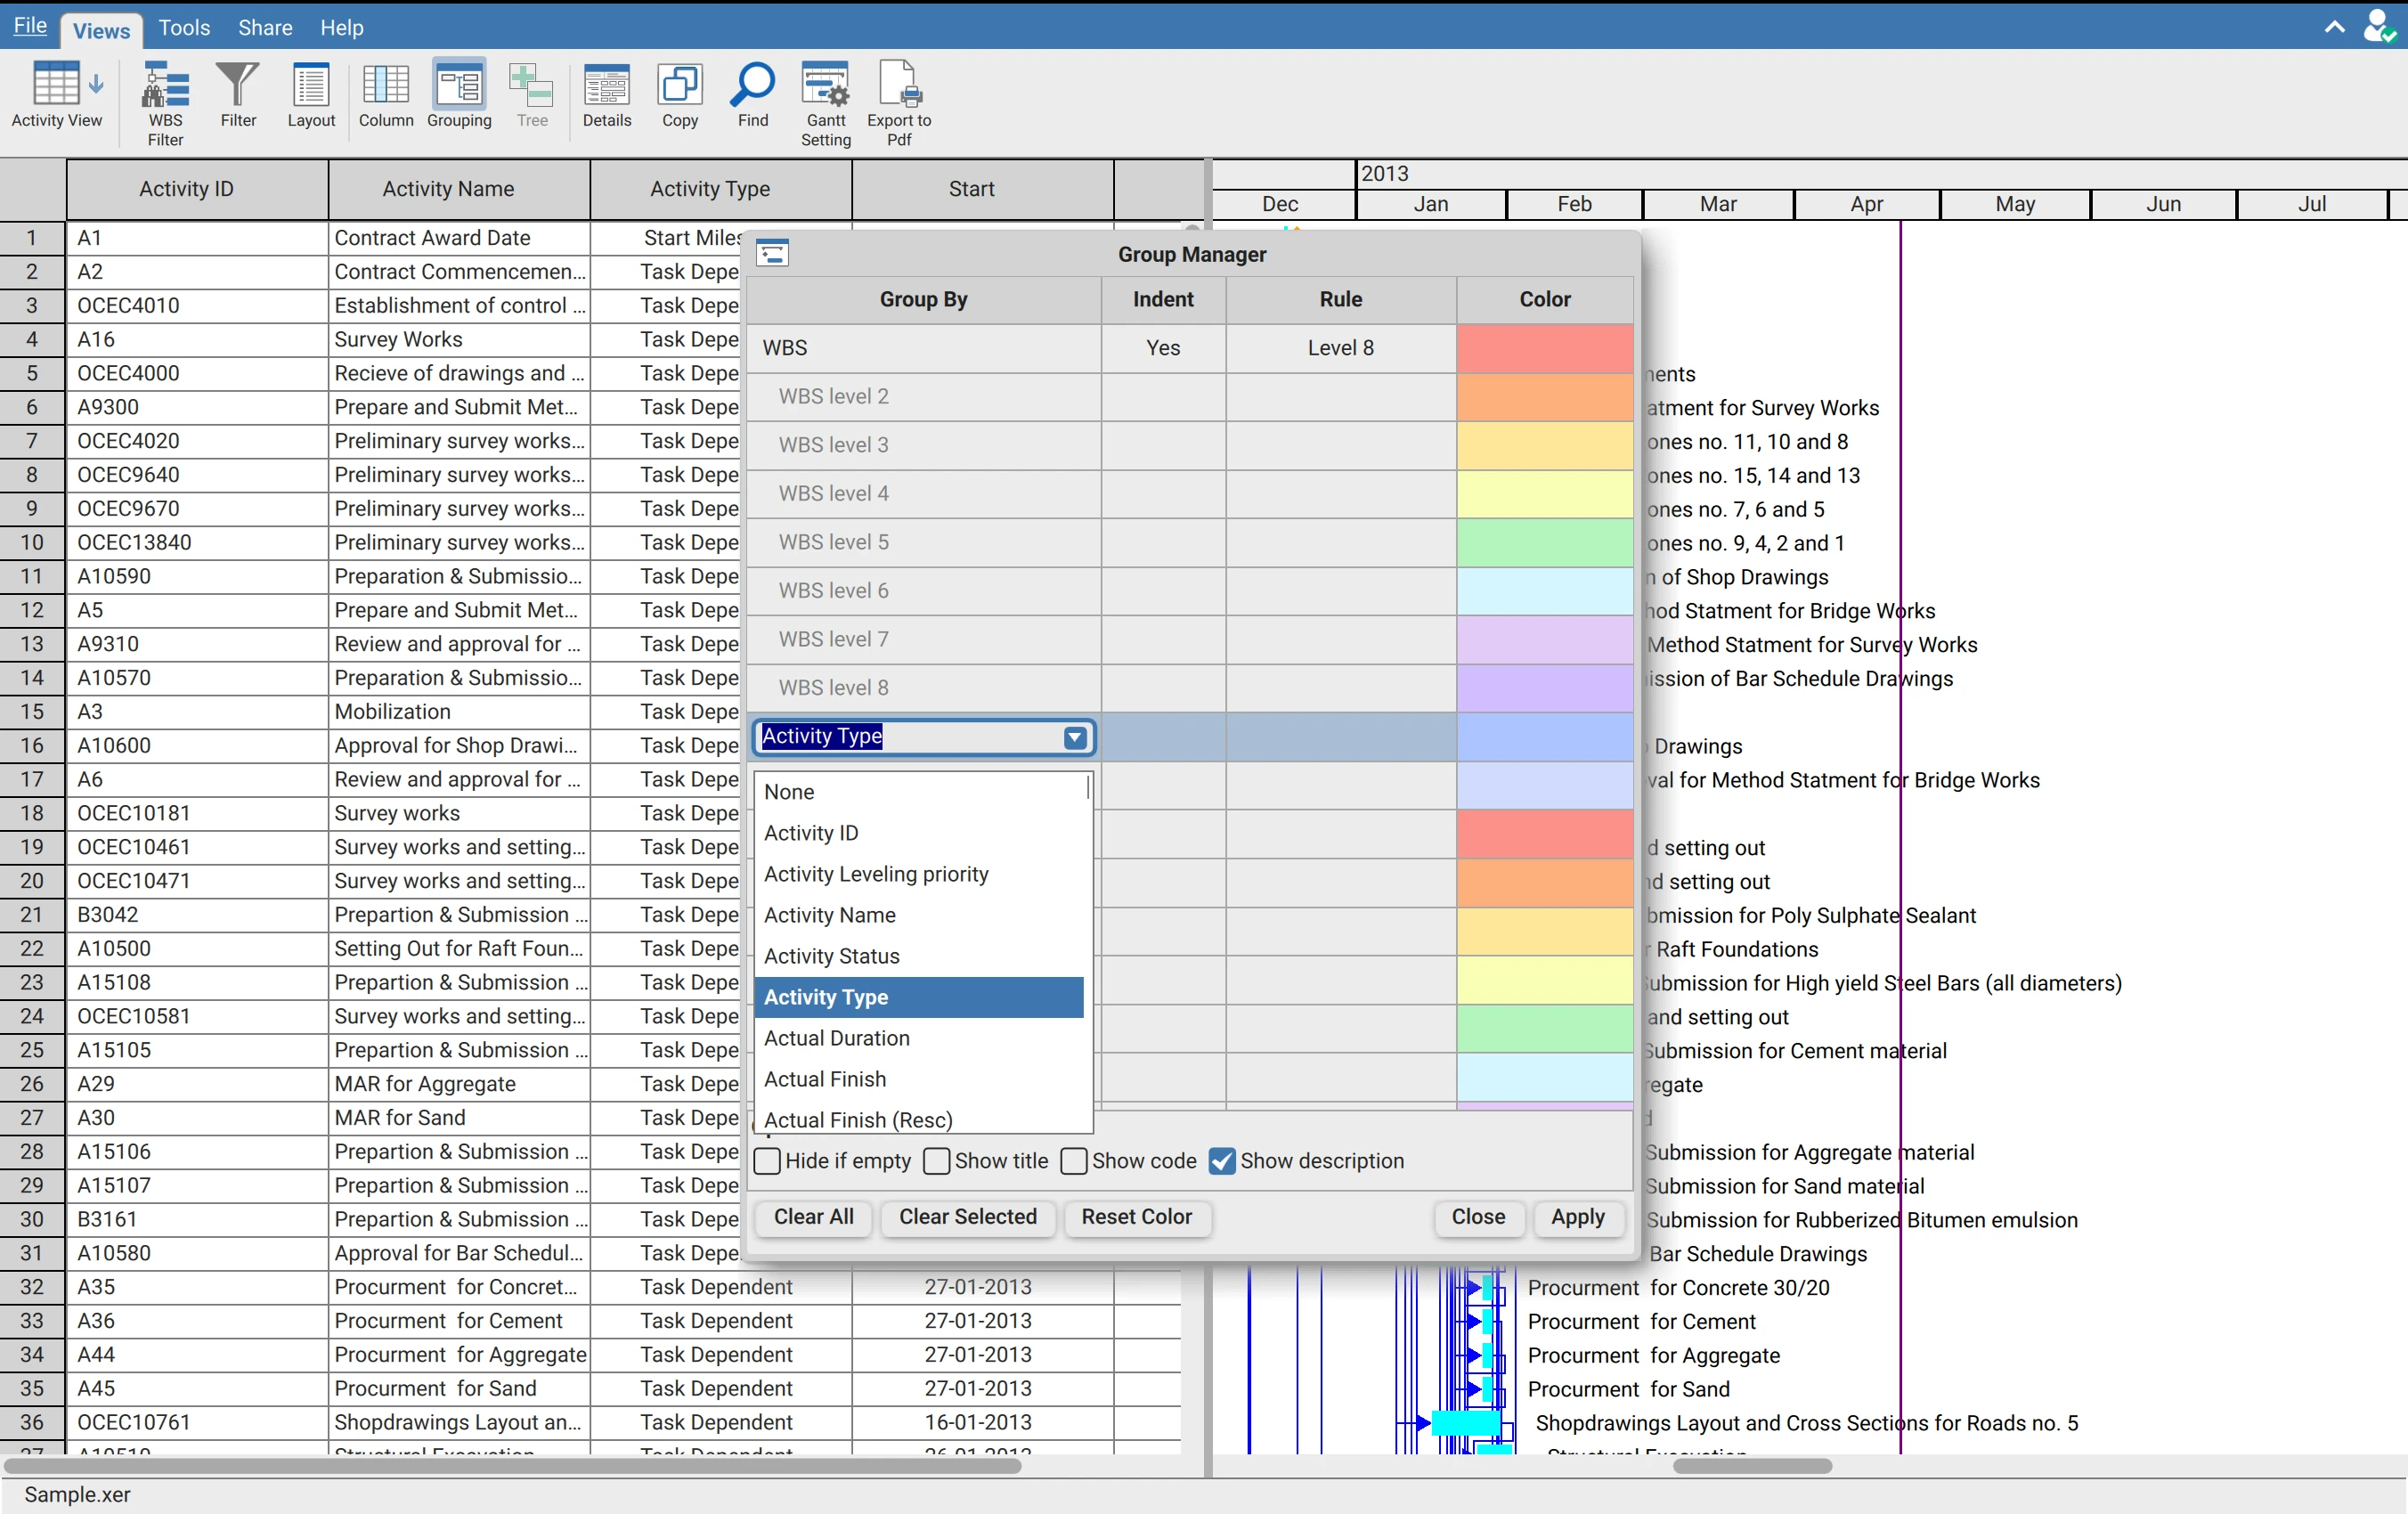The width and height of the screenshot is (2408, 1514).
Task: Choose Activity Status from the dropdown list
Action: (x=920, y=956)
